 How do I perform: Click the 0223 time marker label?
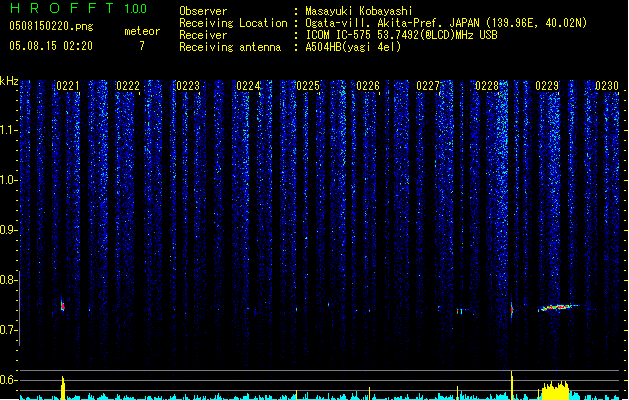188,86
